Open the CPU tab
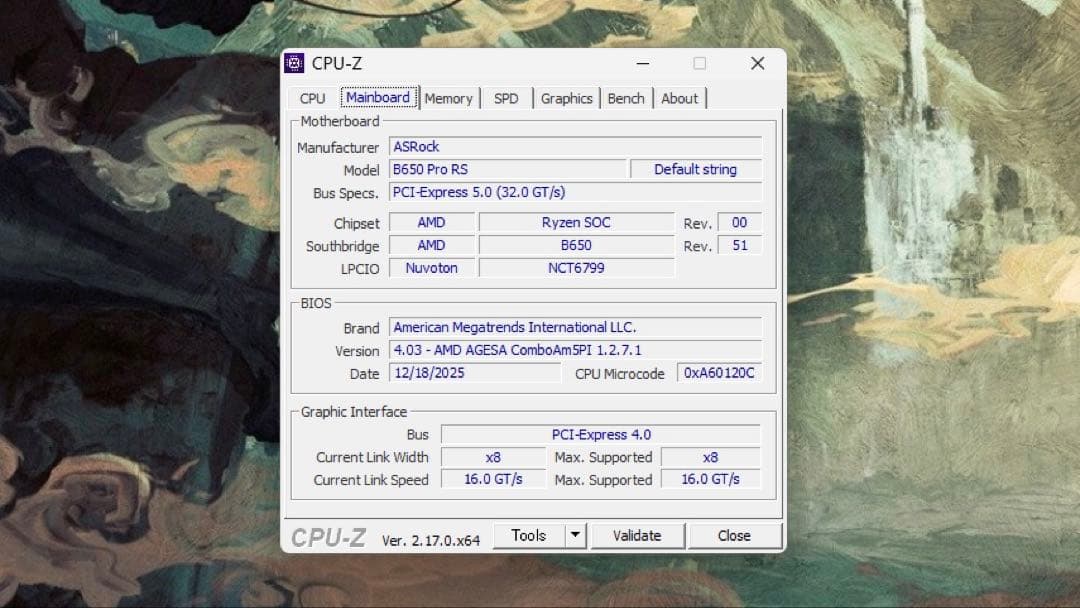1080x608 pixels. 312,98
